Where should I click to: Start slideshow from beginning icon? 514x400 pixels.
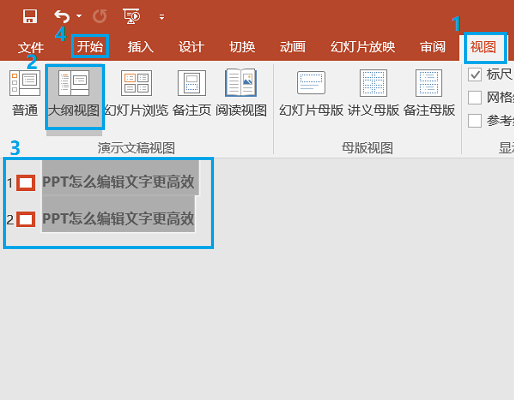click(x=131, y=16)
